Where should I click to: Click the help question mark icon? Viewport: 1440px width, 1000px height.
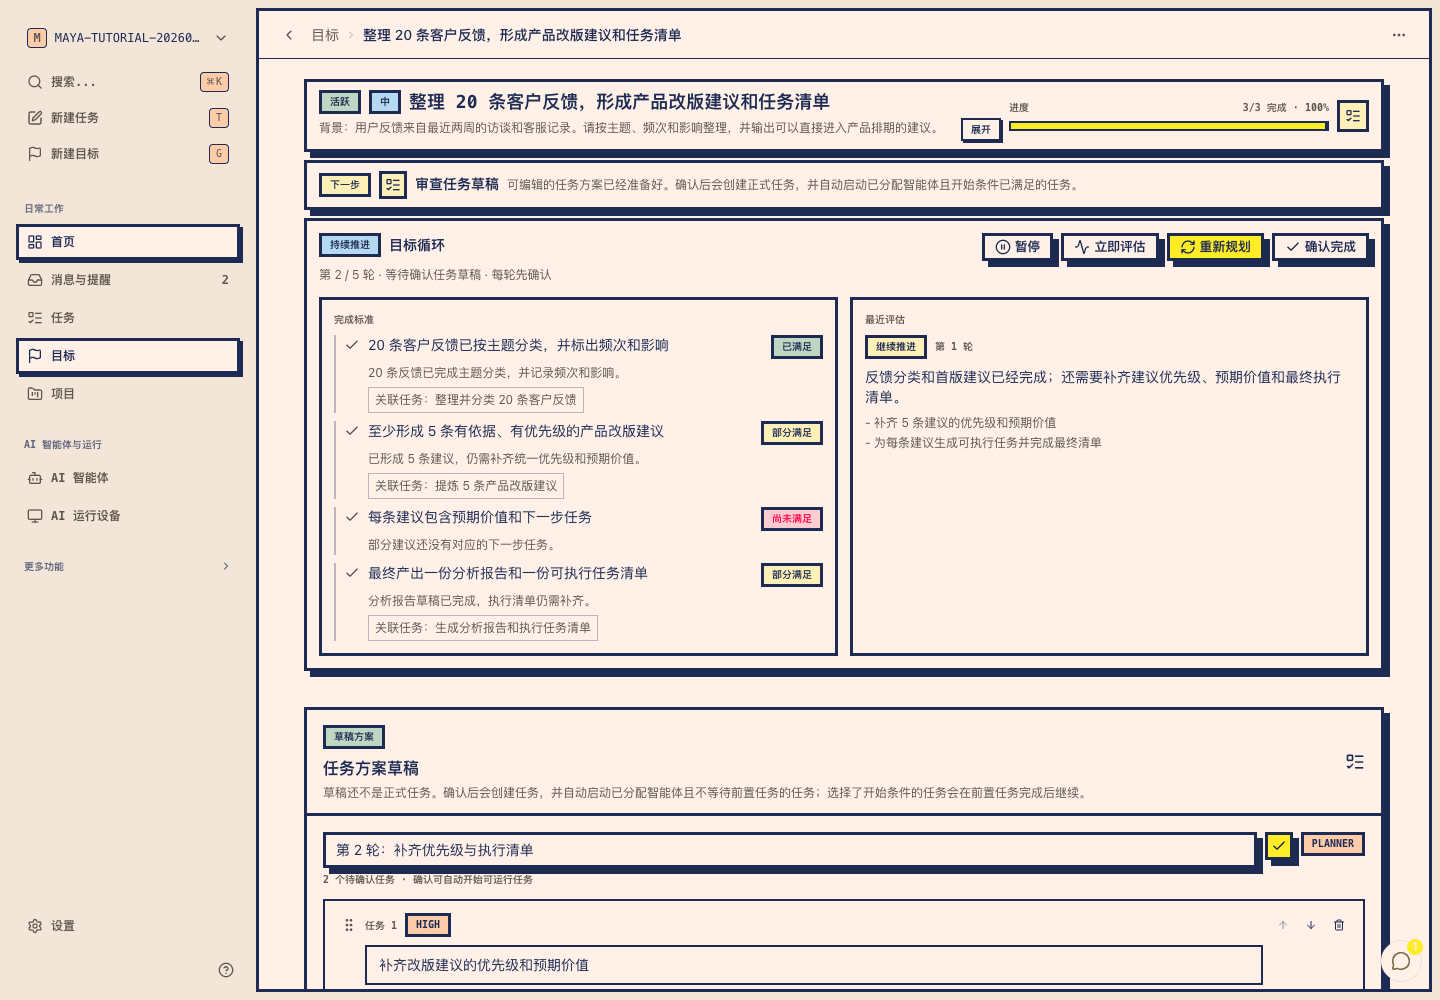(226, 970)
